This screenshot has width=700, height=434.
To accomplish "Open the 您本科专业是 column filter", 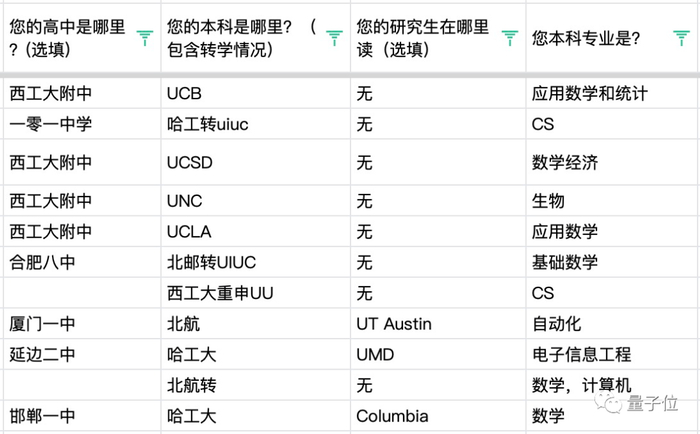I will tap(681, 38).
